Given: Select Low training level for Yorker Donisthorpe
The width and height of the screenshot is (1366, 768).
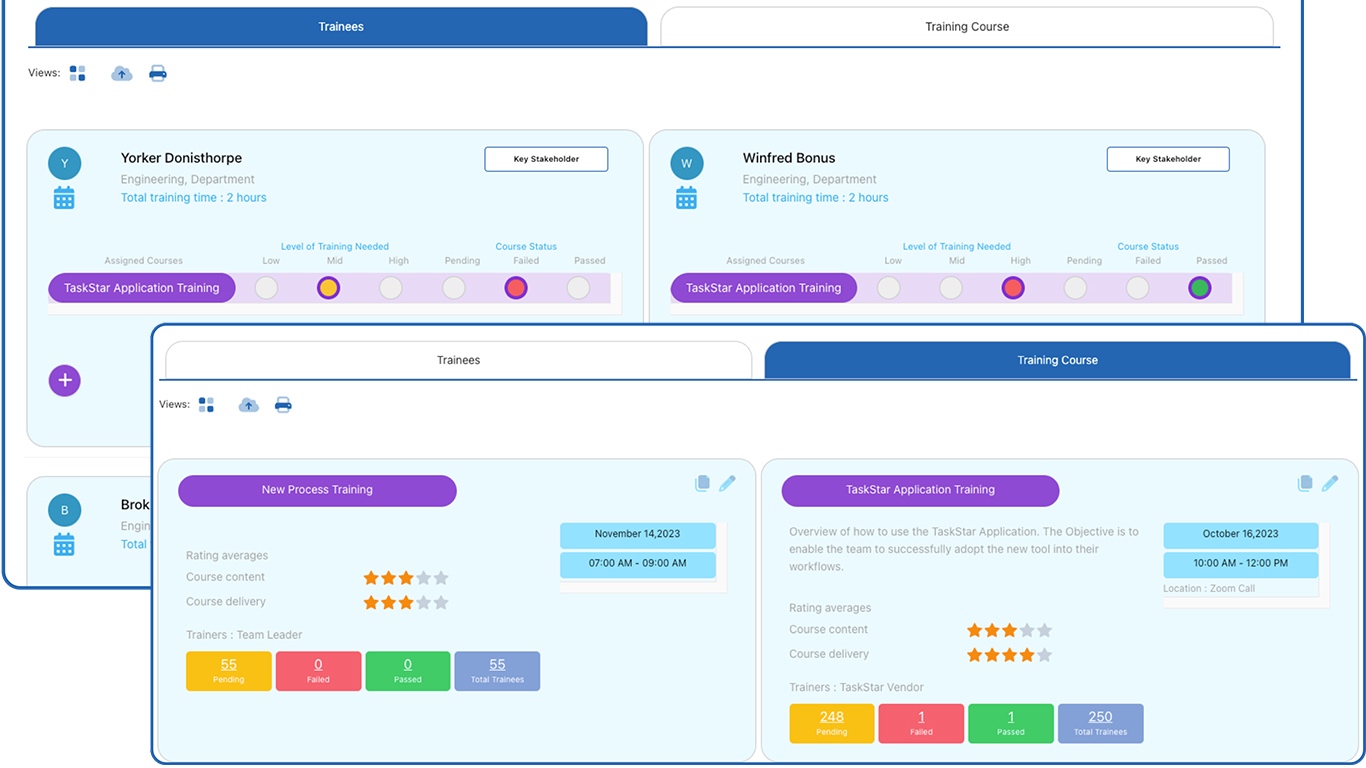Looking at the screenshot, I should pos(266,288).
